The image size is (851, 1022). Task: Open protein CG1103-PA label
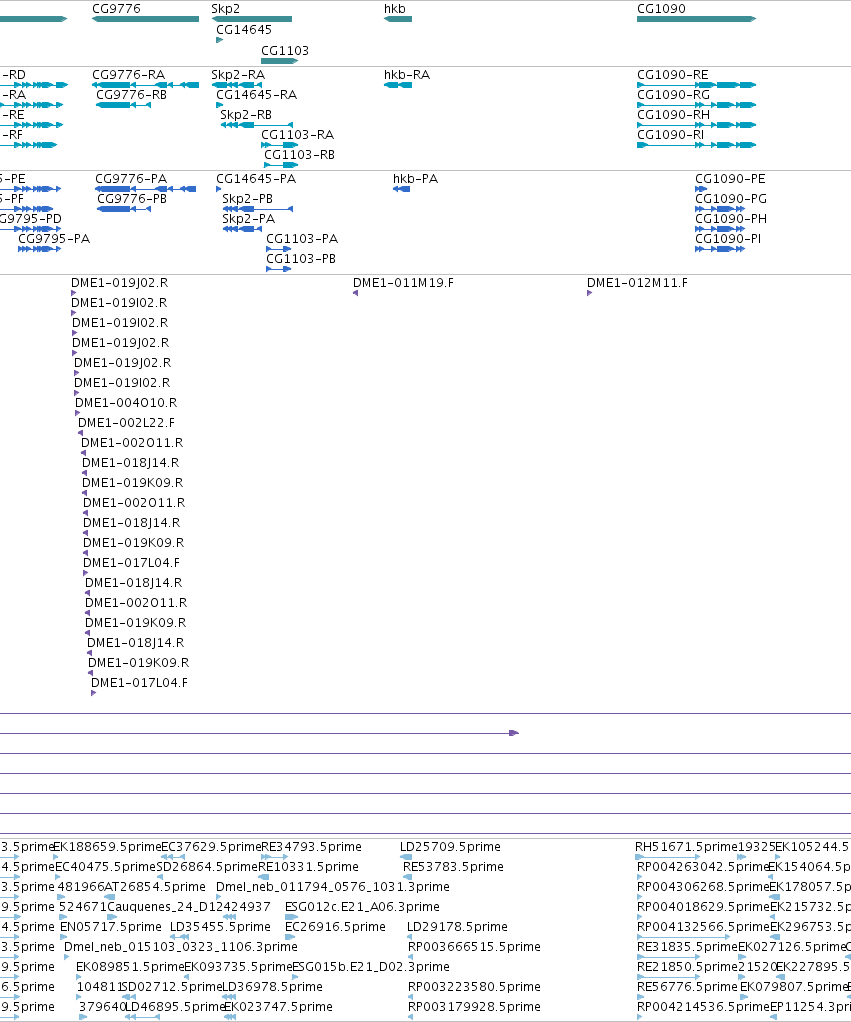(x=302, y=239)
